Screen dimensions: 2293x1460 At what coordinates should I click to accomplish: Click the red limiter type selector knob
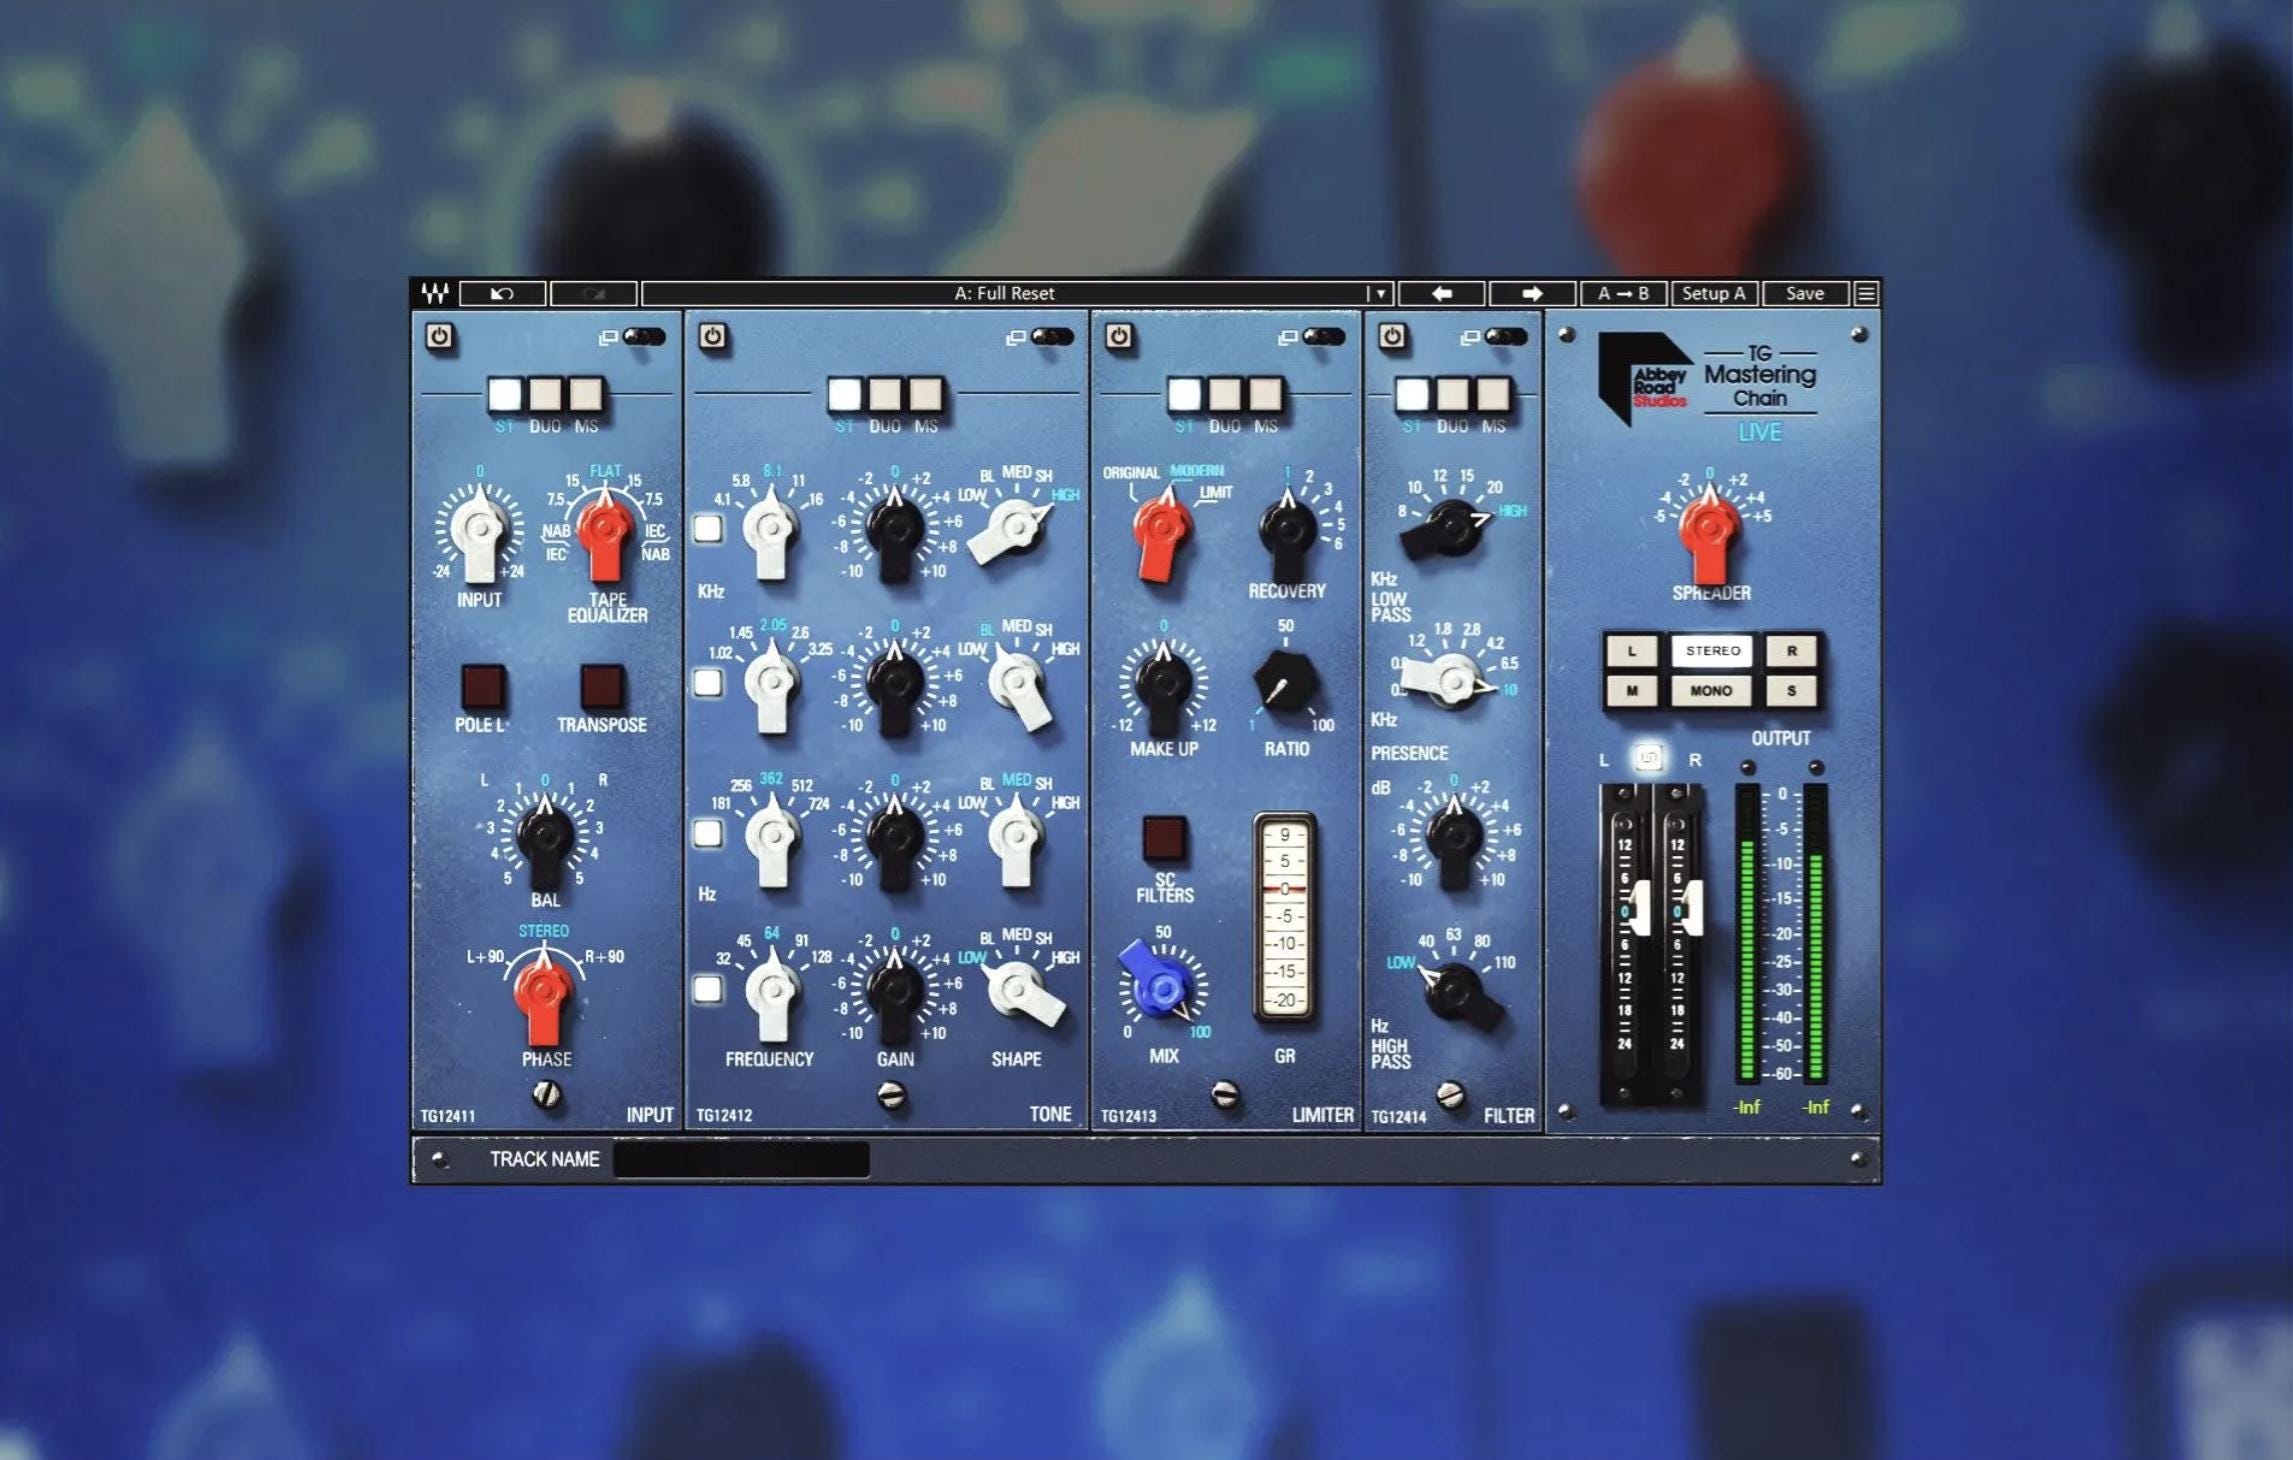coord(1163,530)
